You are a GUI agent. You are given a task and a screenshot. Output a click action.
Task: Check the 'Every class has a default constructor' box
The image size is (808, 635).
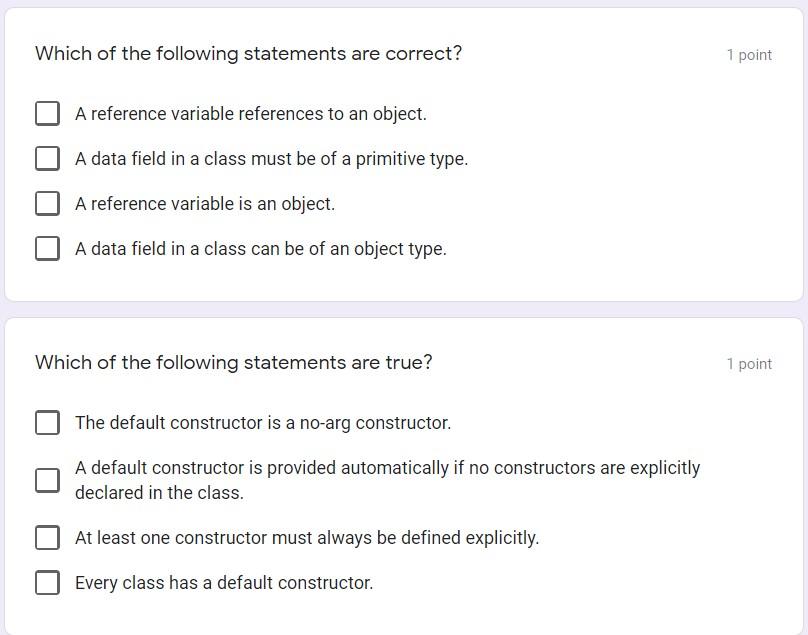click(47, 582)
